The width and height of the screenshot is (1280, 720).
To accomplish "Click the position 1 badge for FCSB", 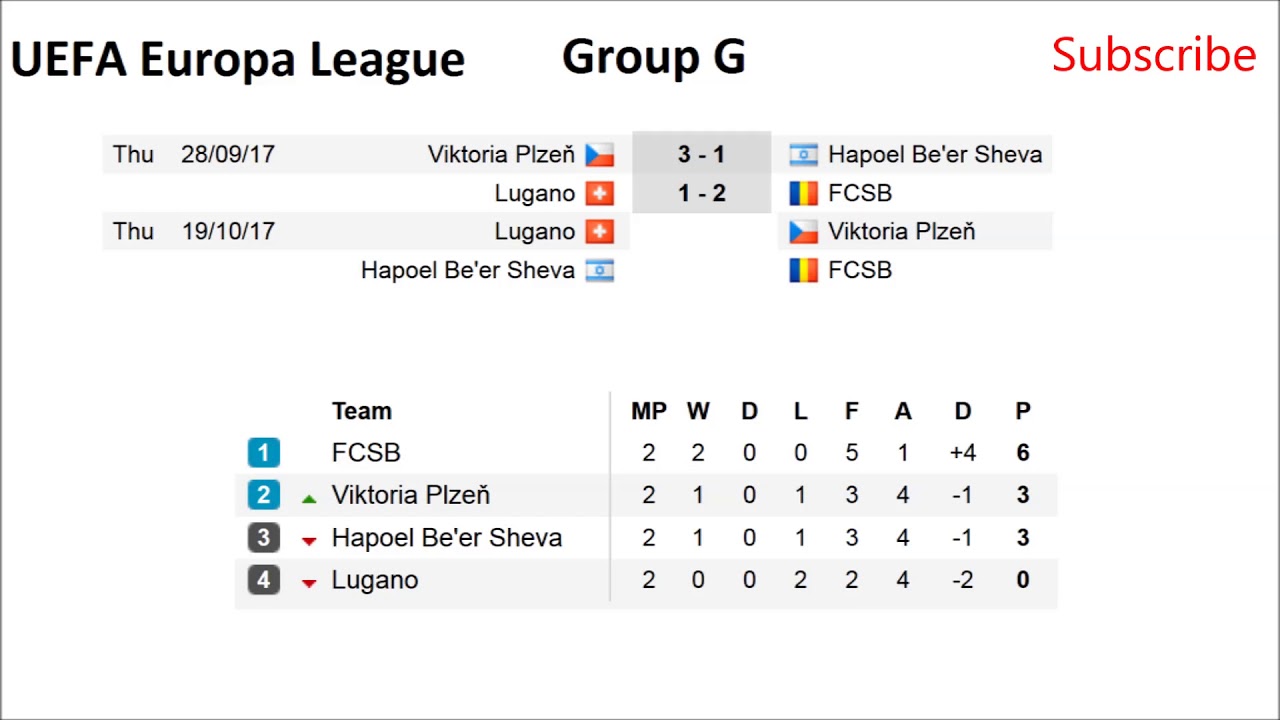I will pyautogui.click(x=264, y=453).
